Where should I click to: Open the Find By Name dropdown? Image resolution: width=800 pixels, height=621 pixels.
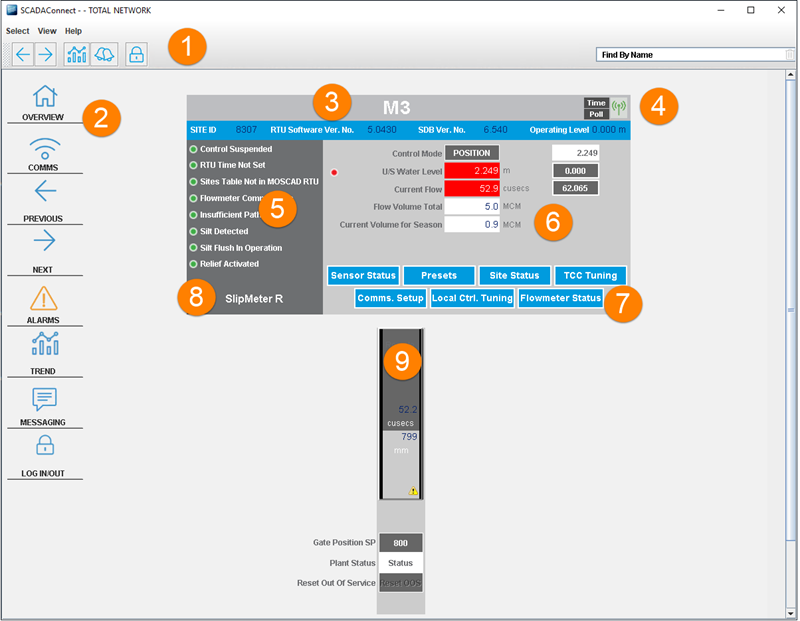tap(790, 55)
